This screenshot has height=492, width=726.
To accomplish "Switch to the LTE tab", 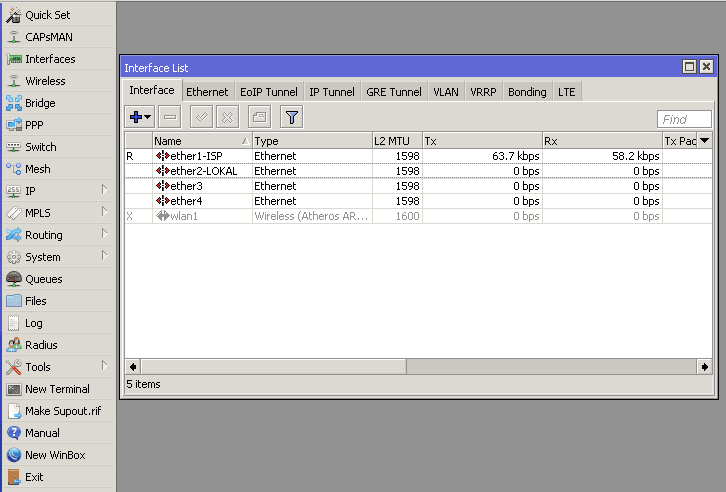I will [x=567, y=92].
